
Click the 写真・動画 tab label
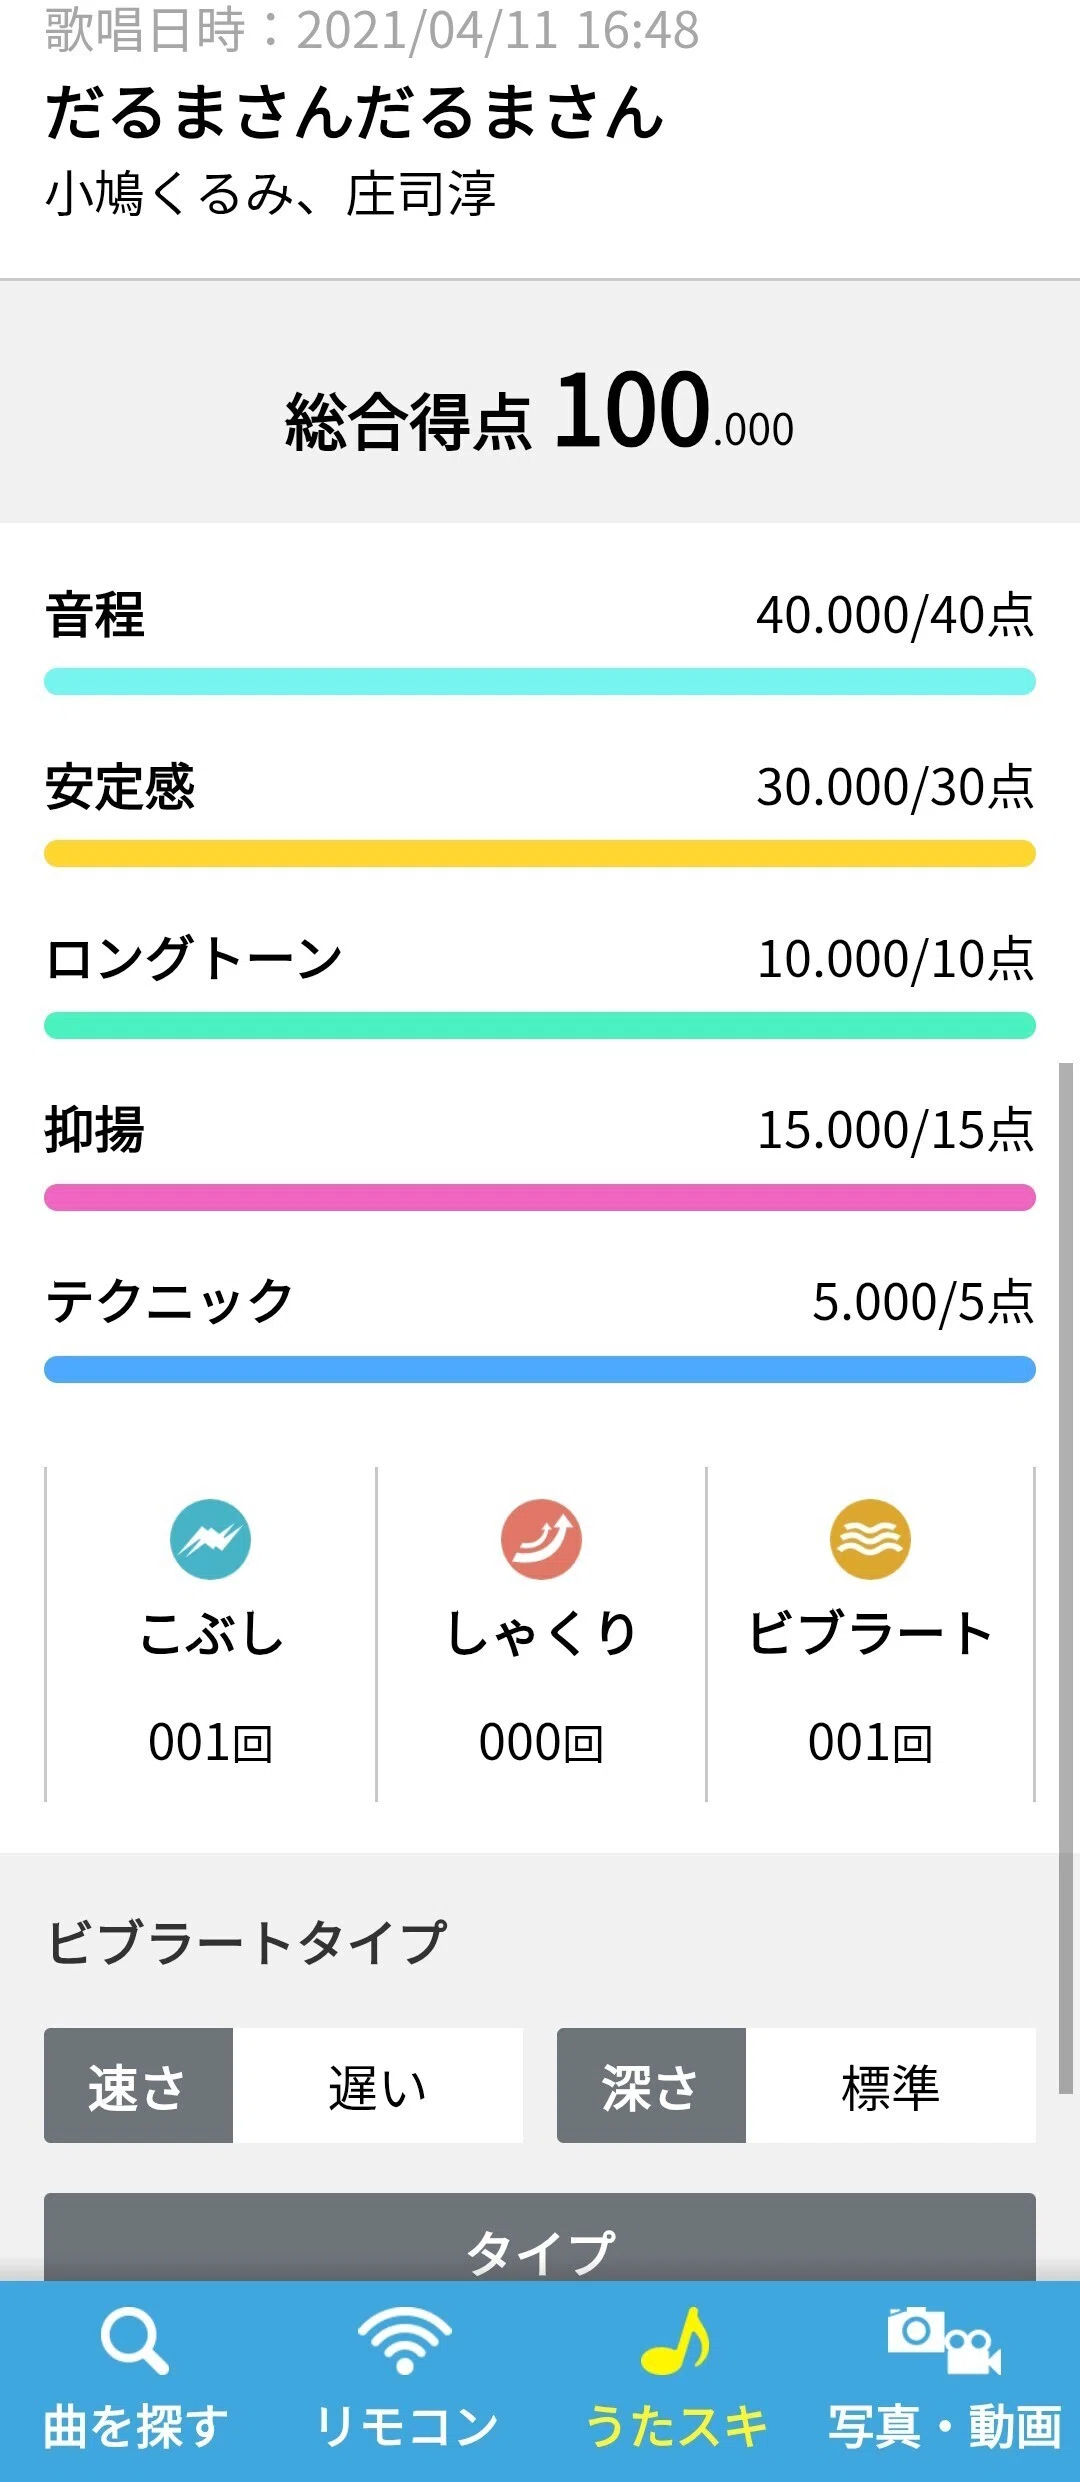944,2427
